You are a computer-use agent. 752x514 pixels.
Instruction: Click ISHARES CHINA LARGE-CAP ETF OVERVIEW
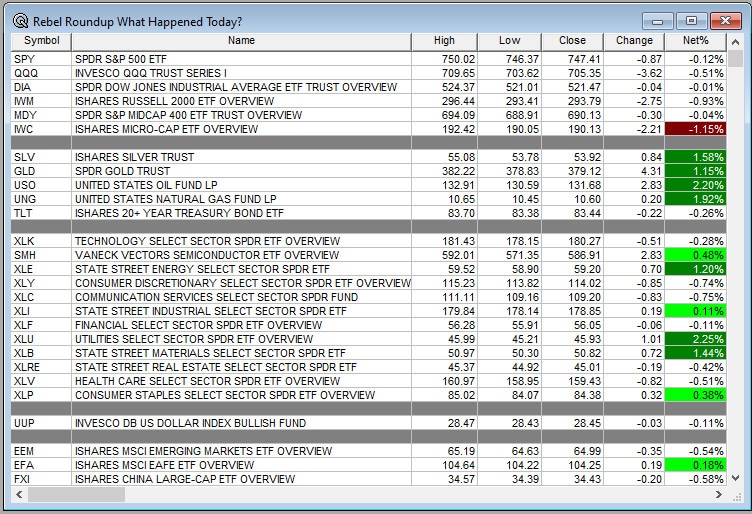[241, 479]
